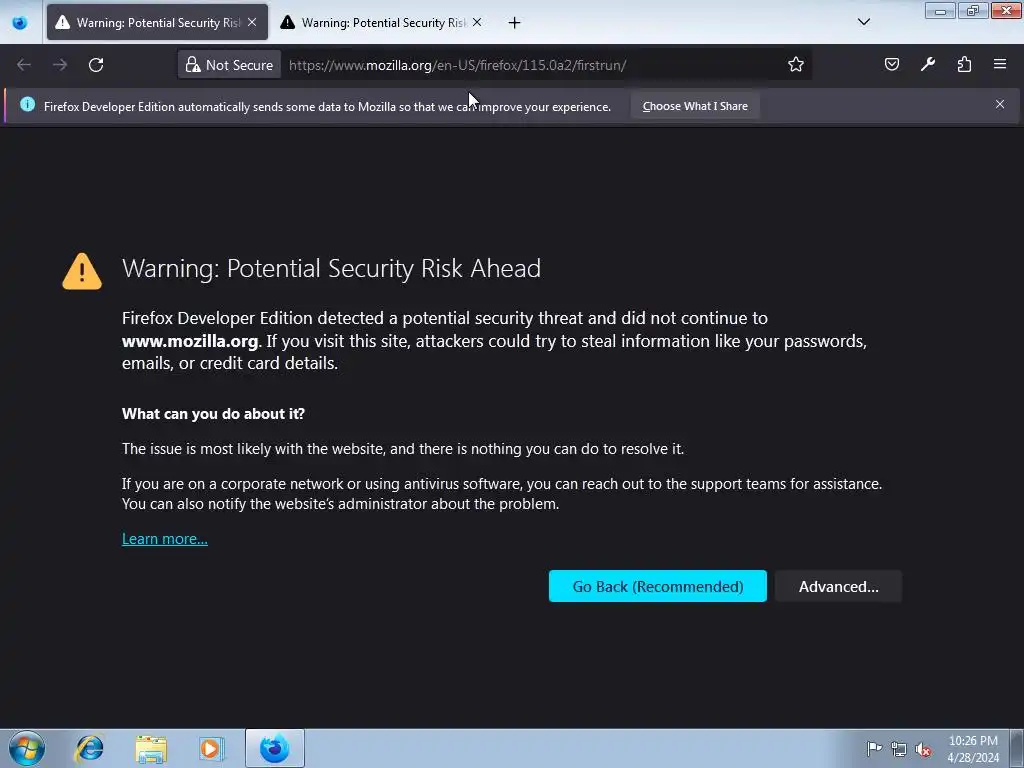1024x768 pixels.
Task: Click the 'Warning: Potential Security Risk Ahead' heading
Action: coord(331,268)
